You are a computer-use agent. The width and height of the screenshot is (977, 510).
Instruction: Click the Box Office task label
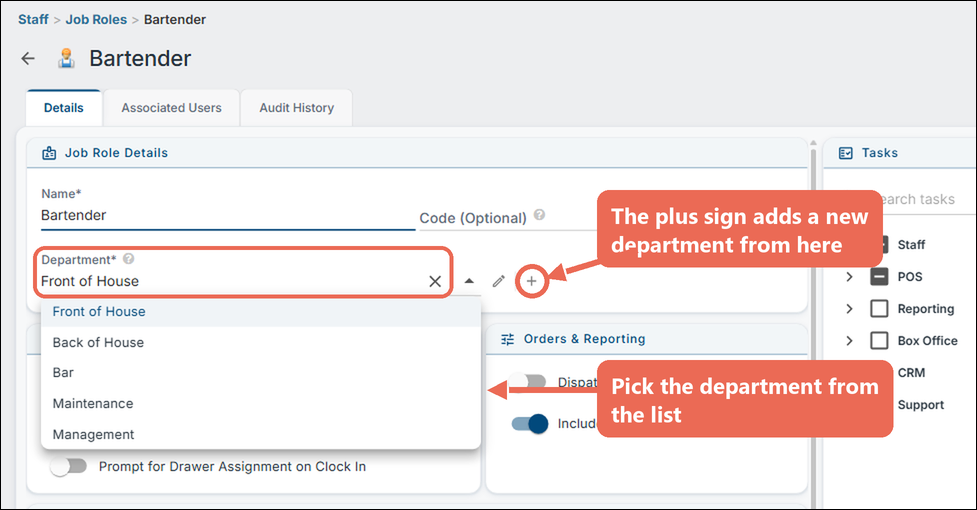927,341
